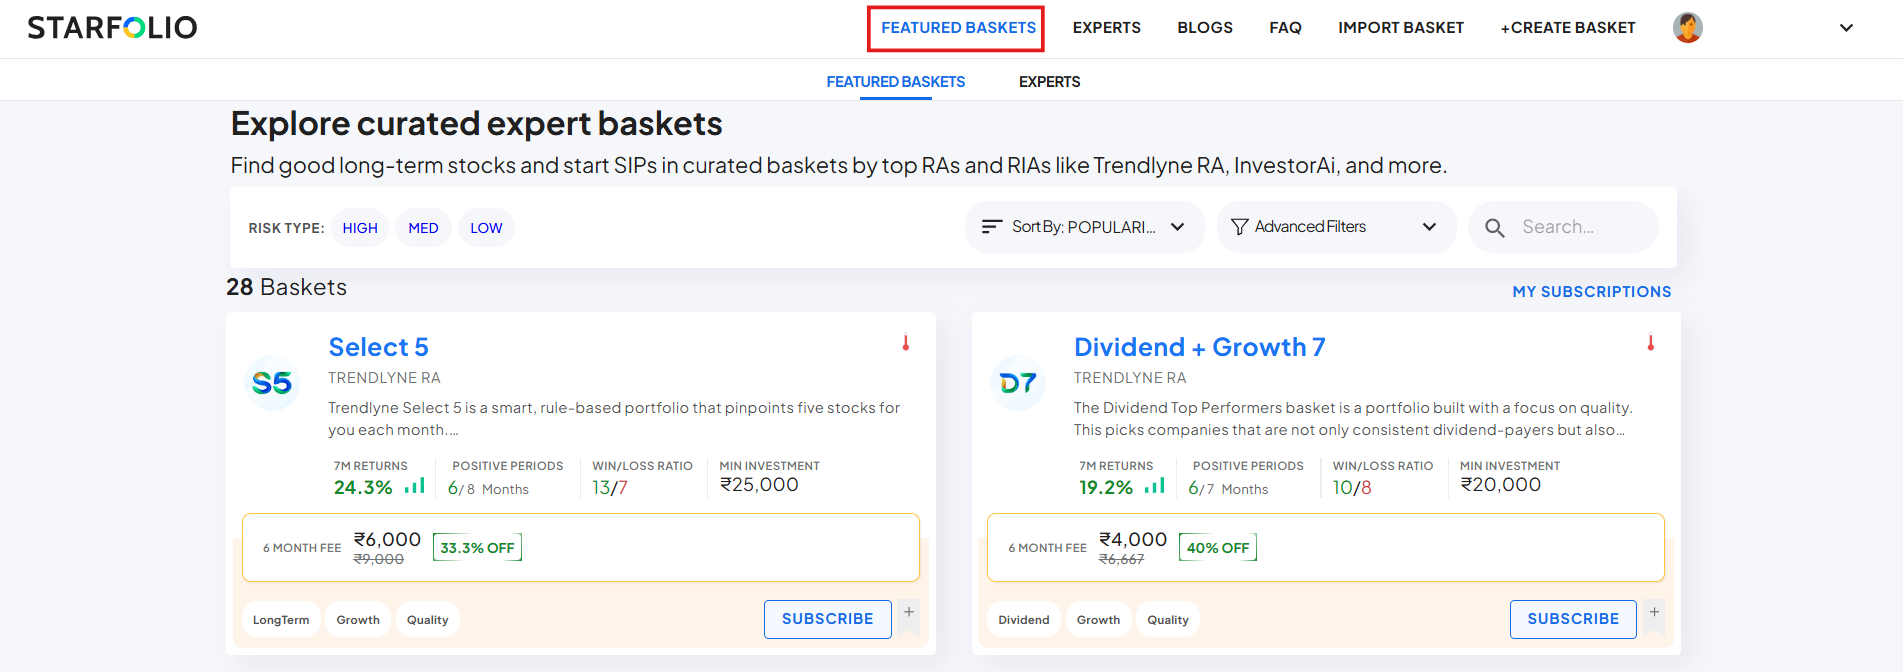Open the My Subscriptions link
Viewport: 1903px width, 672px height.
[1591, 292]
